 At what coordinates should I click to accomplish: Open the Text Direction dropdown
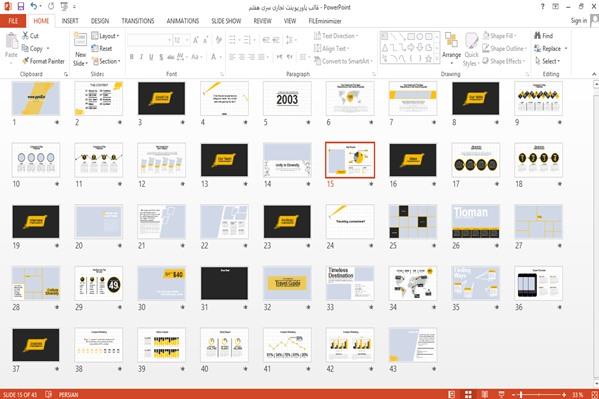click(x=336, y=36)
